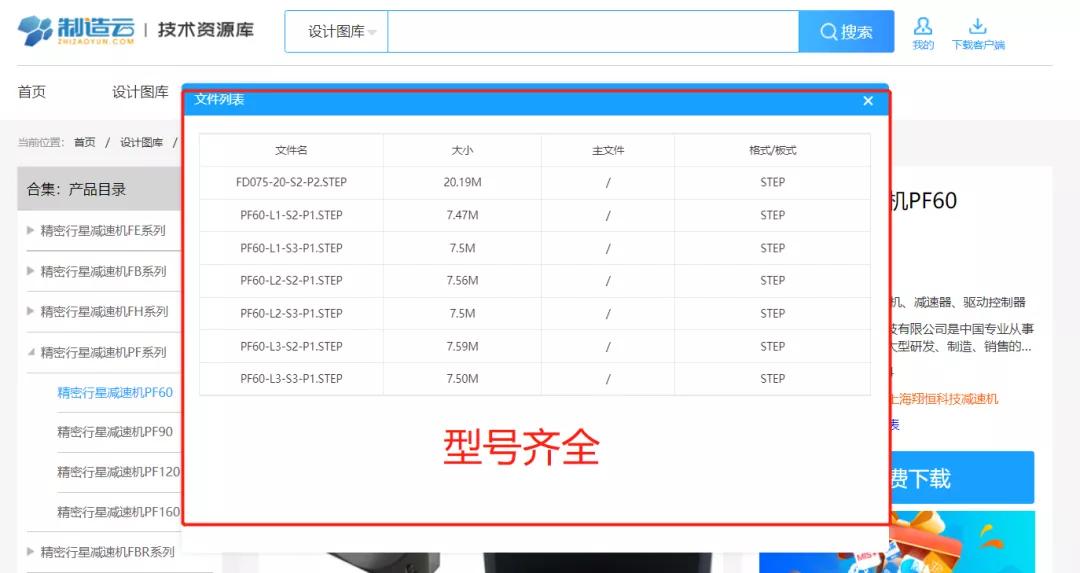Viewport: 1080px width, 573px height.
Task: Select file PF60-L1-S3-P1.STEP
Action: (291, 248)
